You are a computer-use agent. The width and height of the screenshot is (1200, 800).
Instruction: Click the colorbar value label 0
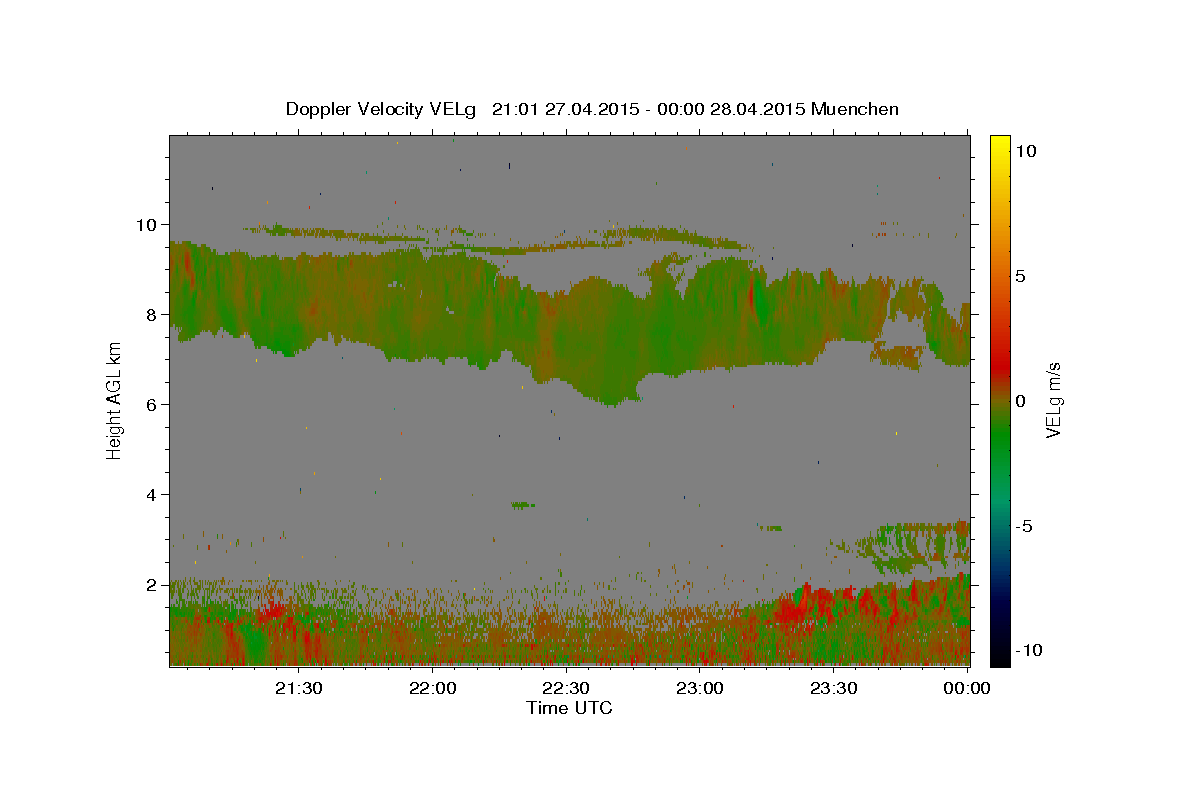pos(1022,400)
